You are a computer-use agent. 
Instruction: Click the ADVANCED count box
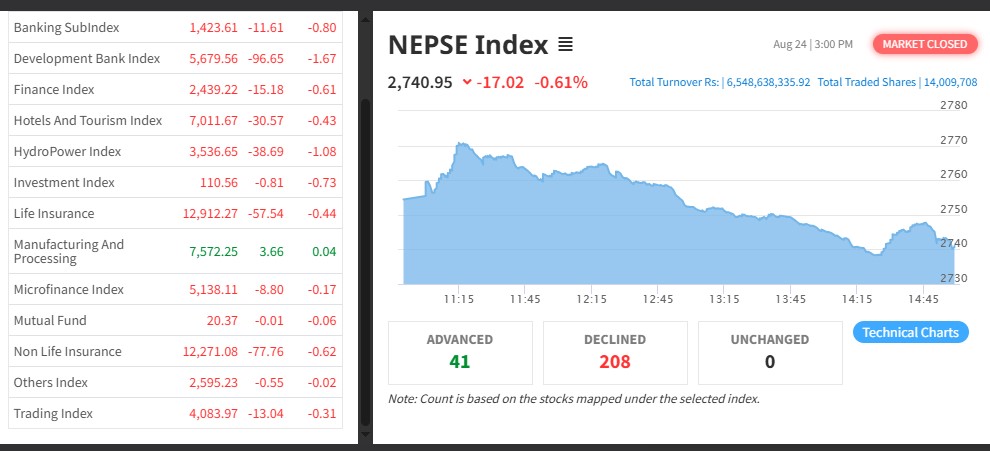point(460,352)
